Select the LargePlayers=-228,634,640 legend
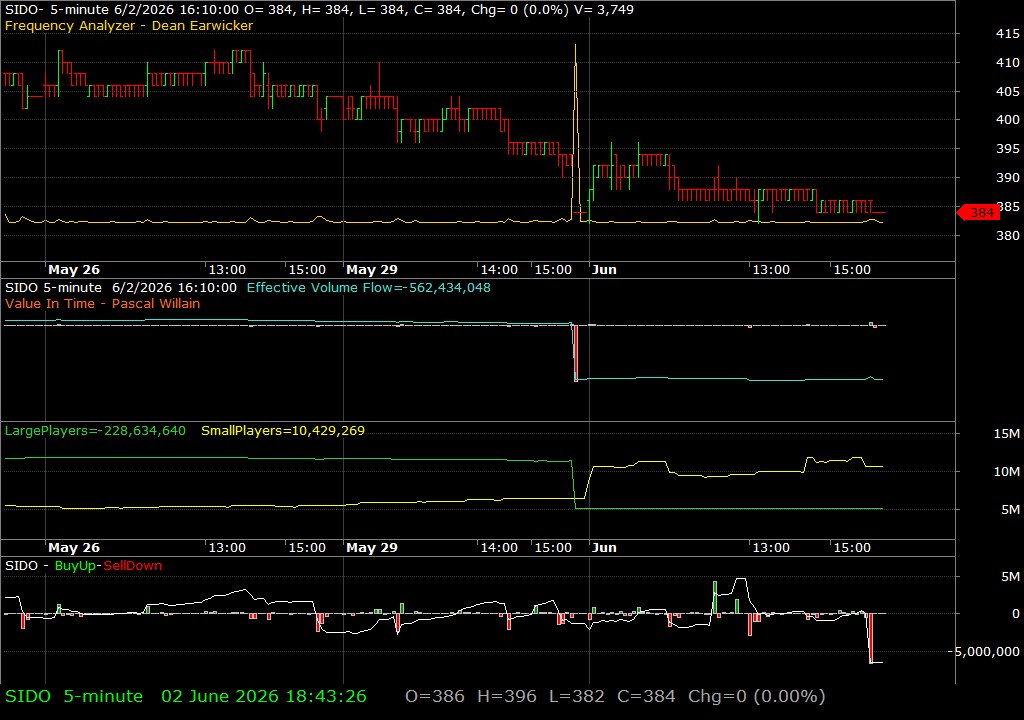Image resolution: width=1024 pixels, height=720 pixels. pos(95,431)
